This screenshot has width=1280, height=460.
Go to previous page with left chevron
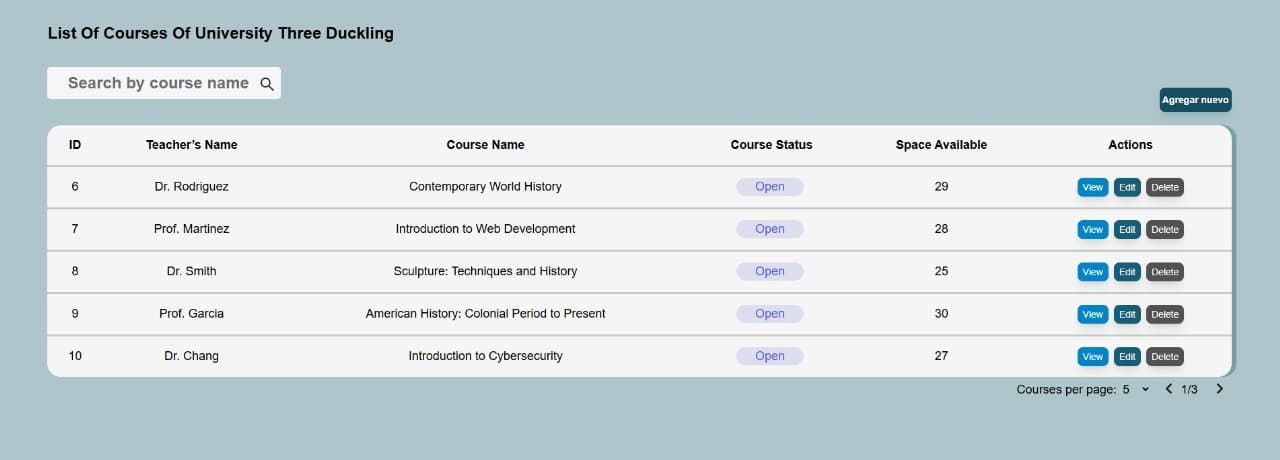1168,389
